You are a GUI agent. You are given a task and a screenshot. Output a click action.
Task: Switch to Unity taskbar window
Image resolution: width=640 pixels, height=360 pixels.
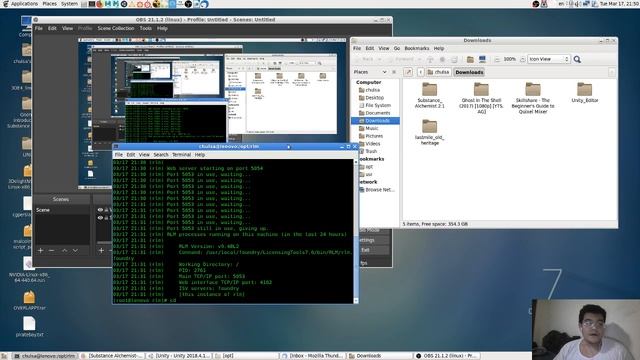click(x=179, y=356)
